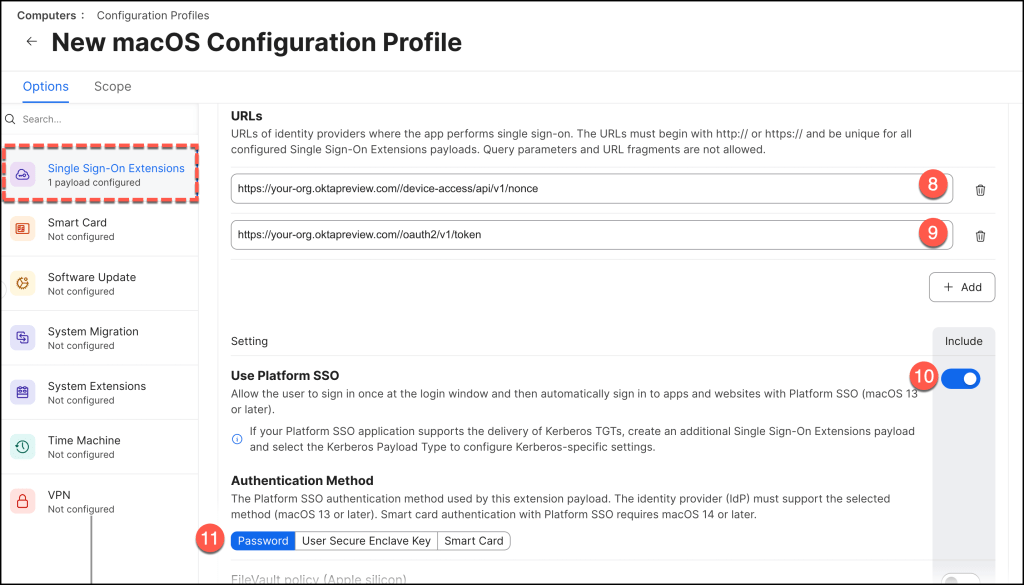Click the Add URL button
Viewport: 1024px width, 585px height.
click(x=962, y=287)
